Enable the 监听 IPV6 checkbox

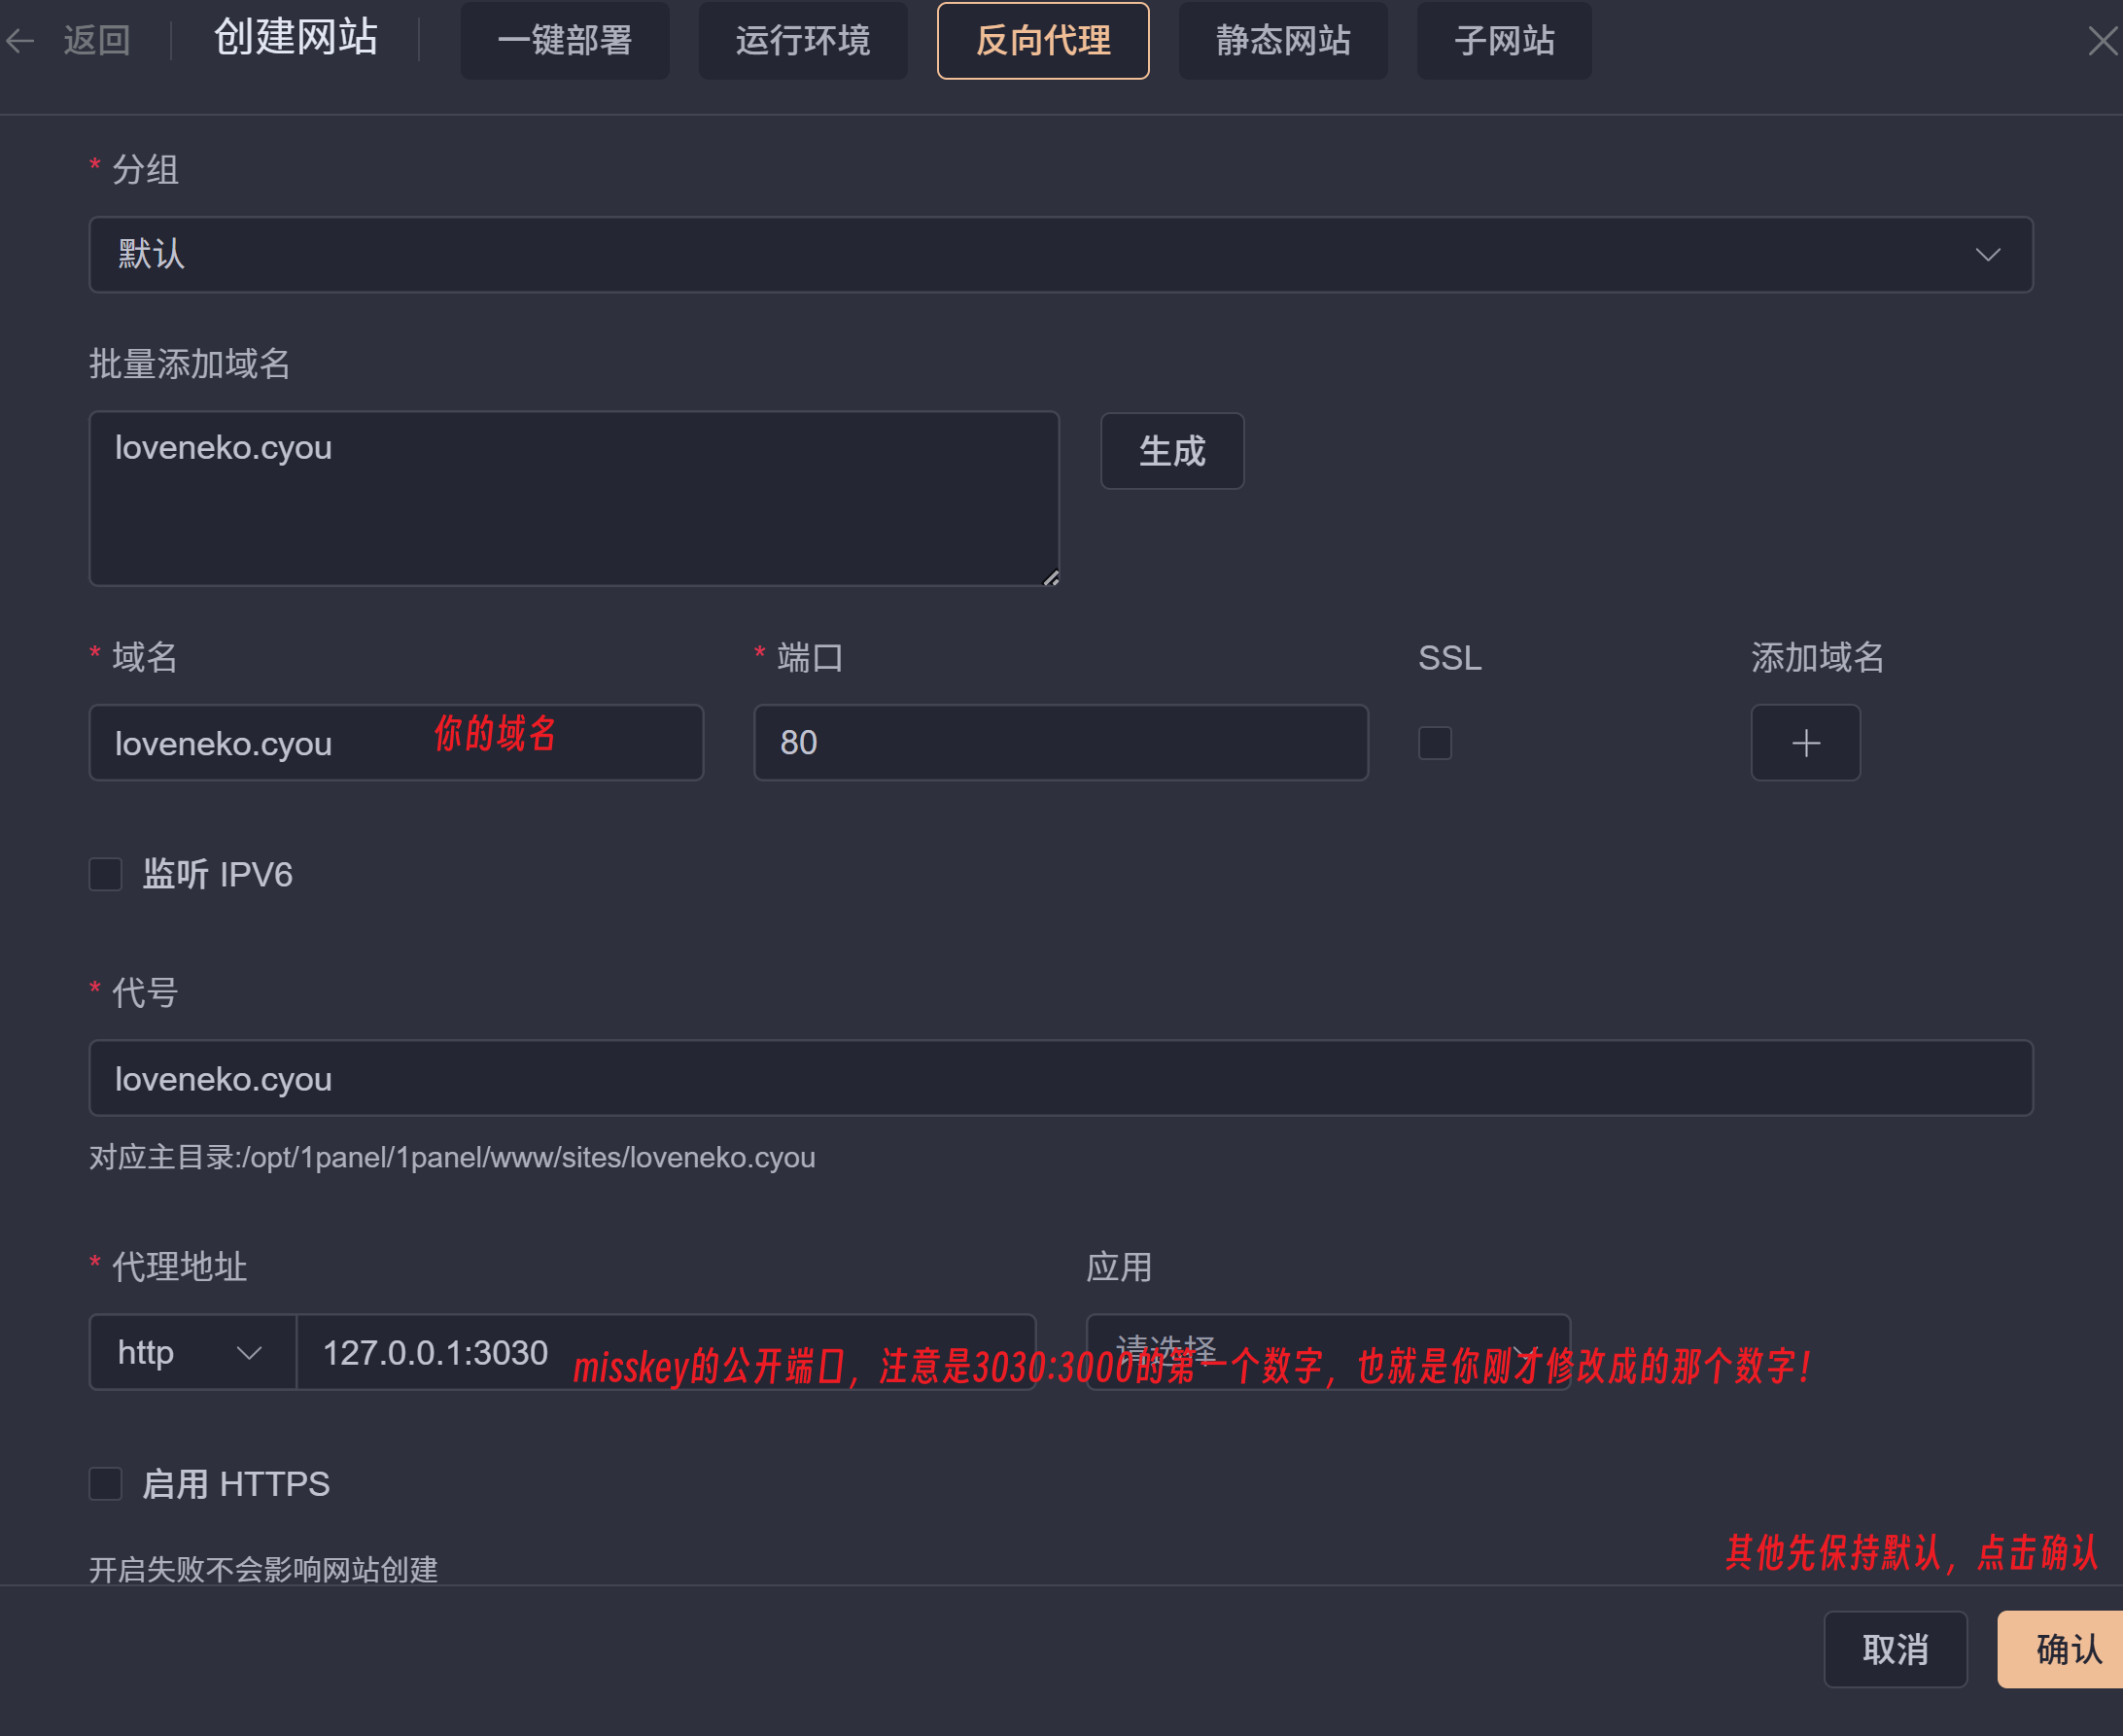coord(106,875)
